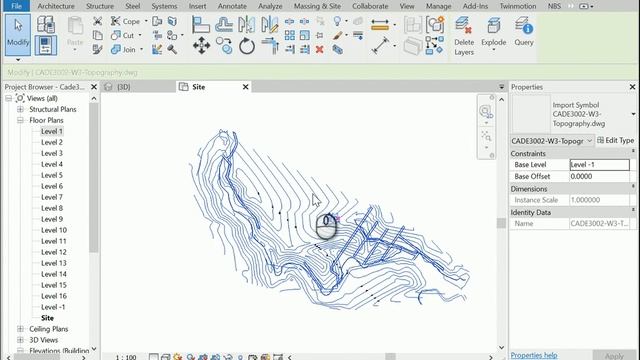Click the Query button
This screenshot has height=360, width=640.
(524, 32)
